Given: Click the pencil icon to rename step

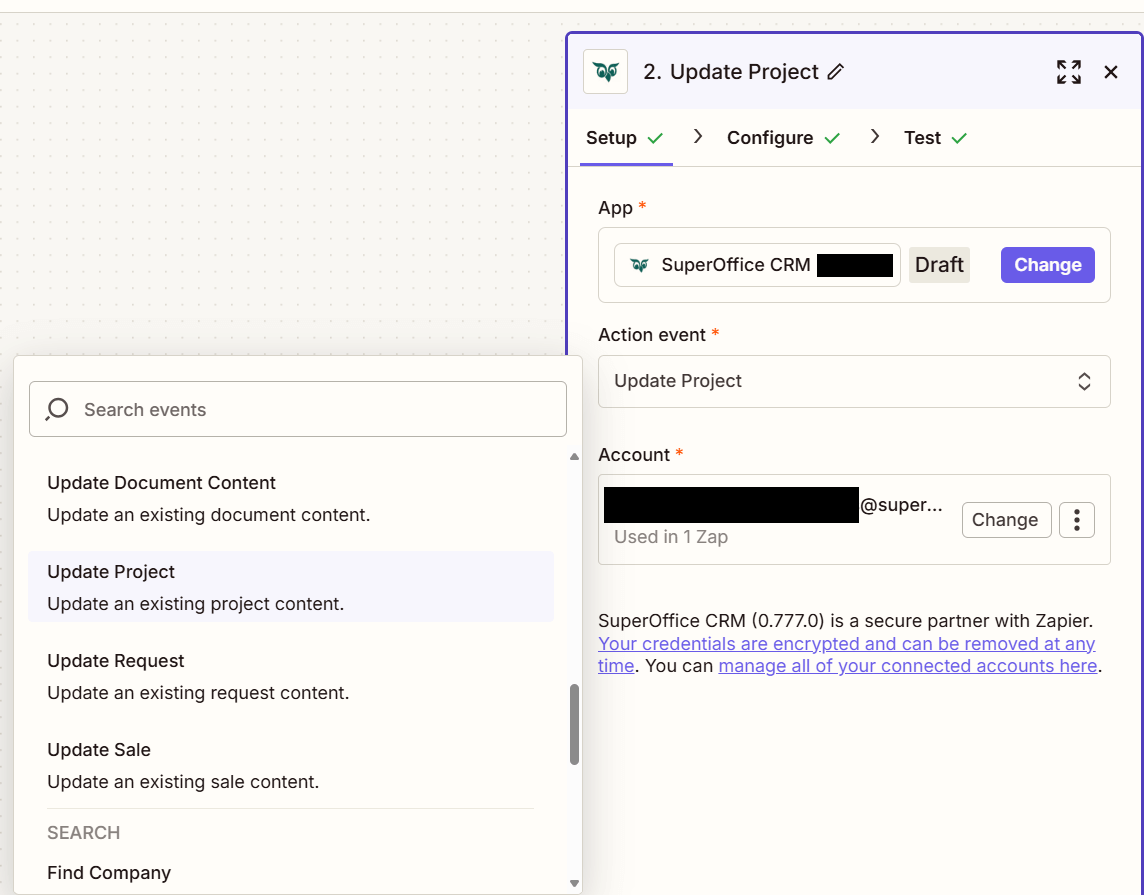Looking at the screenshot, I should (835, 71).
